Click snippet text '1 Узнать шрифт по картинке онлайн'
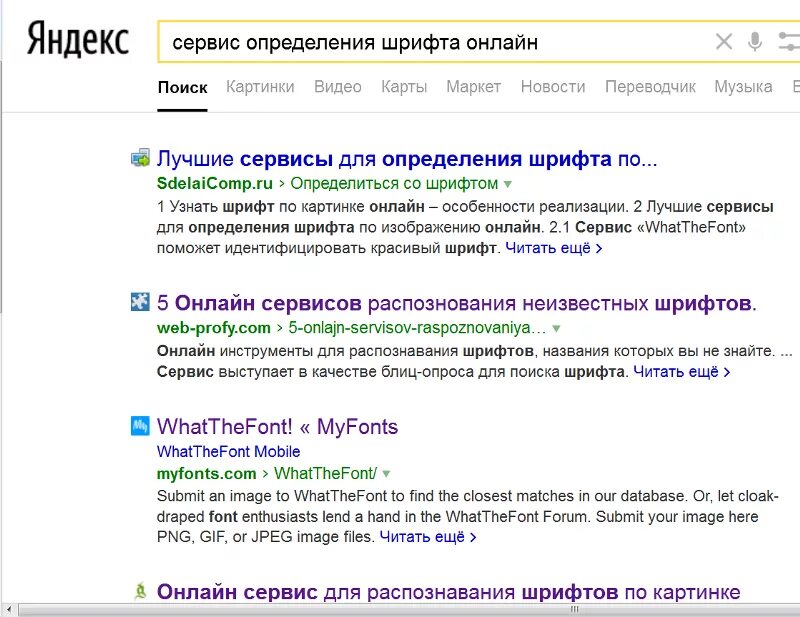 pyautogui.click(x=291, y=207)
